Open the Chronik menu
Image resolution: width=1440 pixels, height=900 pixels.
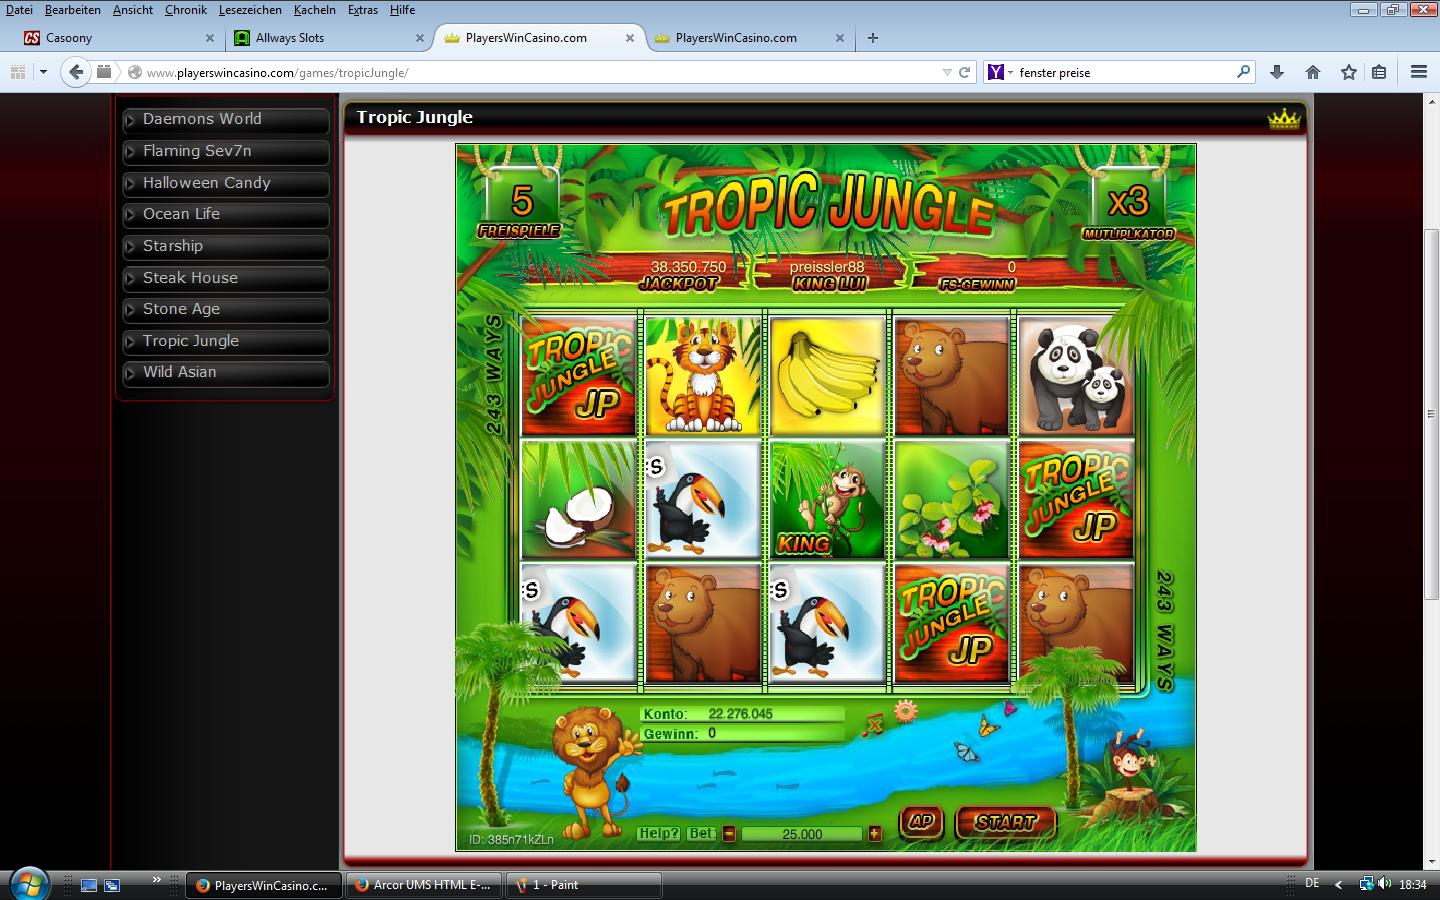186,10
